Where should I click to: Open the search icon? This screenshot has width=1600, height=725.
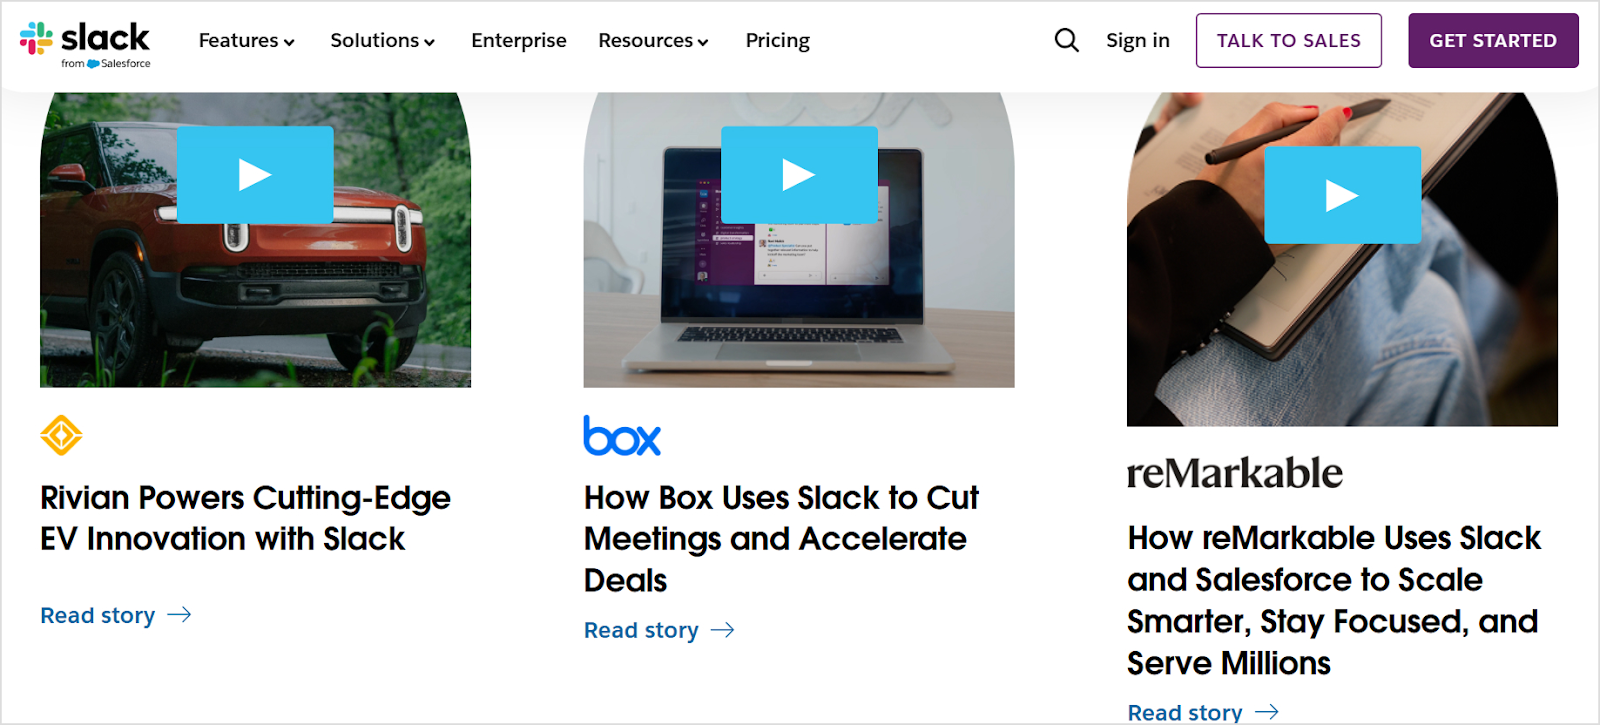(1065, 40)
